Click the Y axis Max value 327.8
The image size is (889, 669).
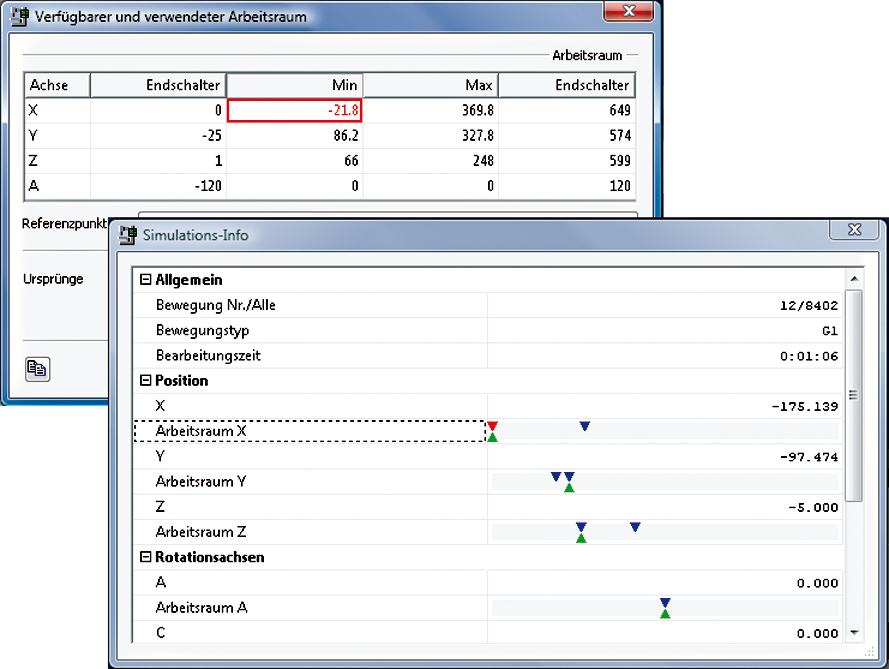click(428, 135)
